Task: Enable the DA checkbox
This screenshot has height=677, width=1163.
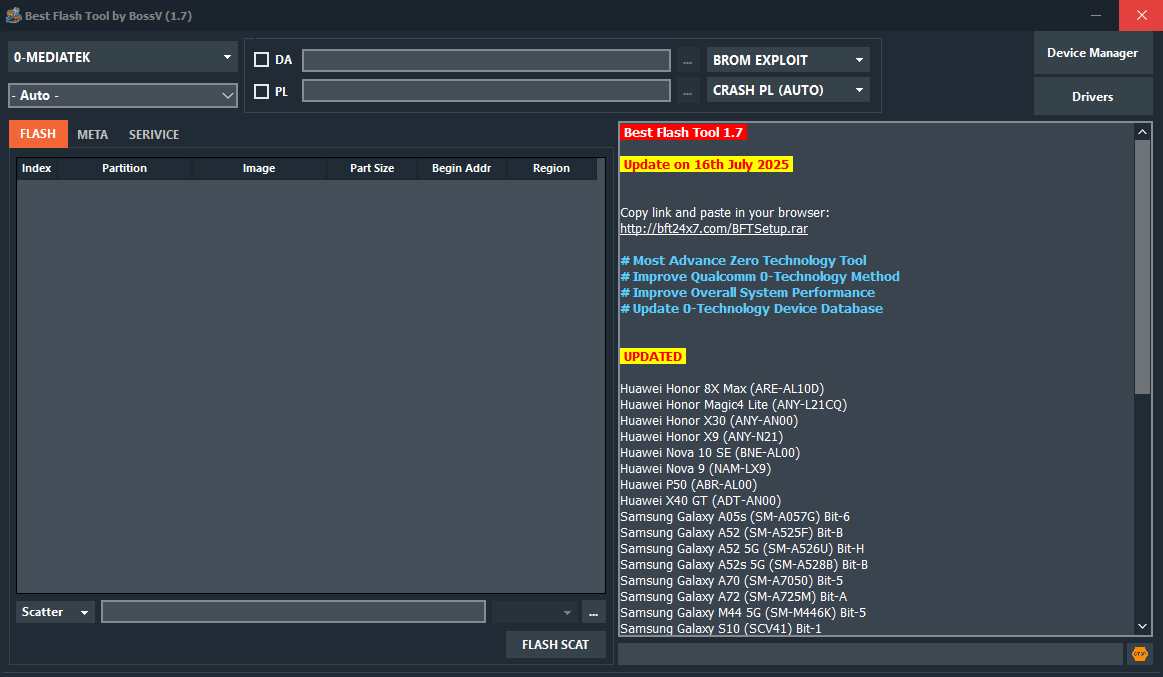Action: (261, 59)
